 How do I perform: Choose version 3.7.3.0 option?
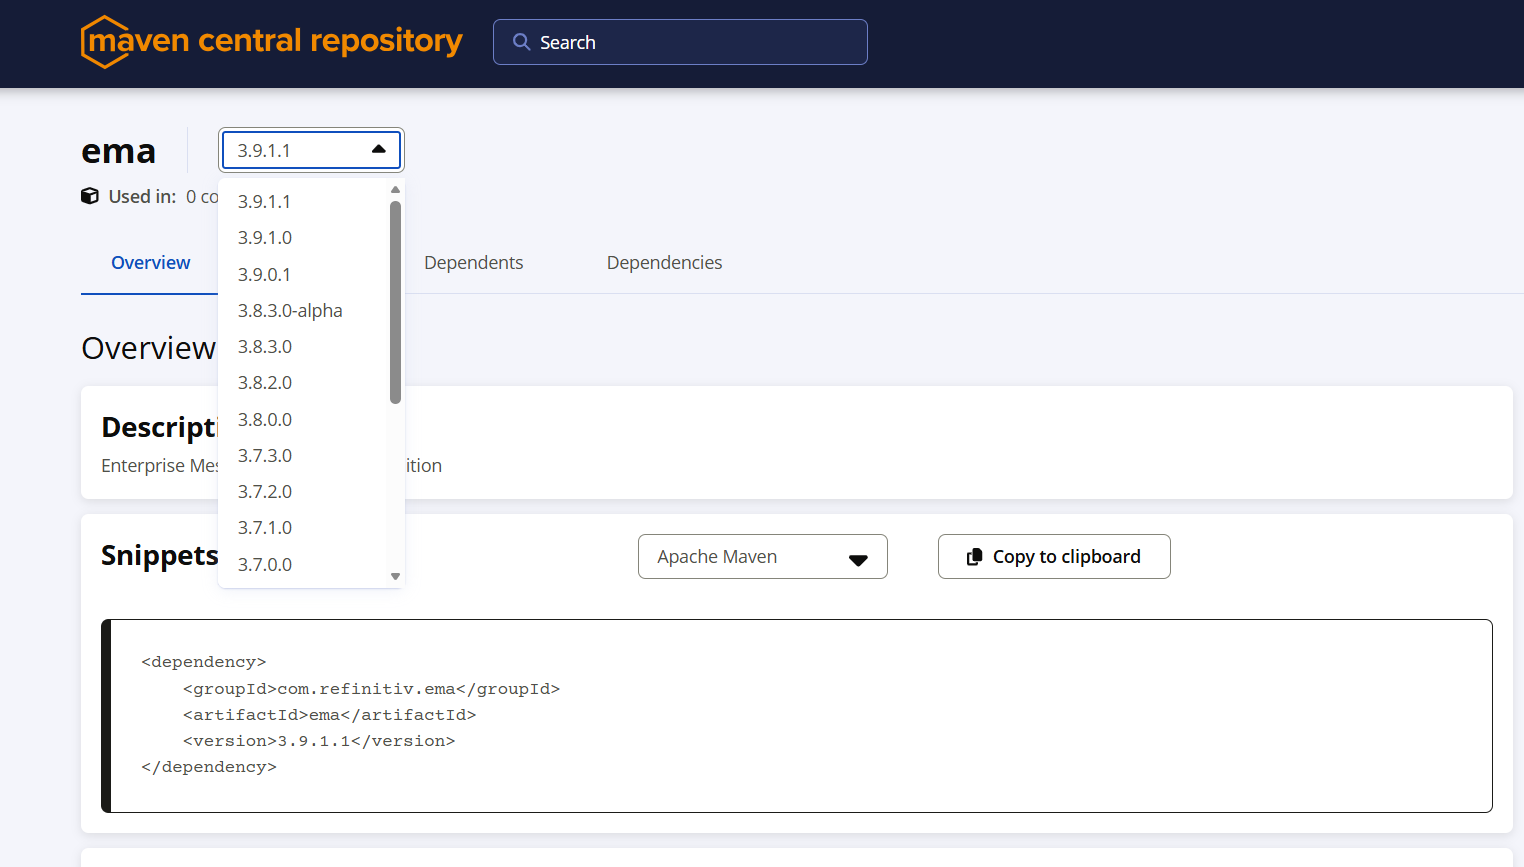(303, 455)
